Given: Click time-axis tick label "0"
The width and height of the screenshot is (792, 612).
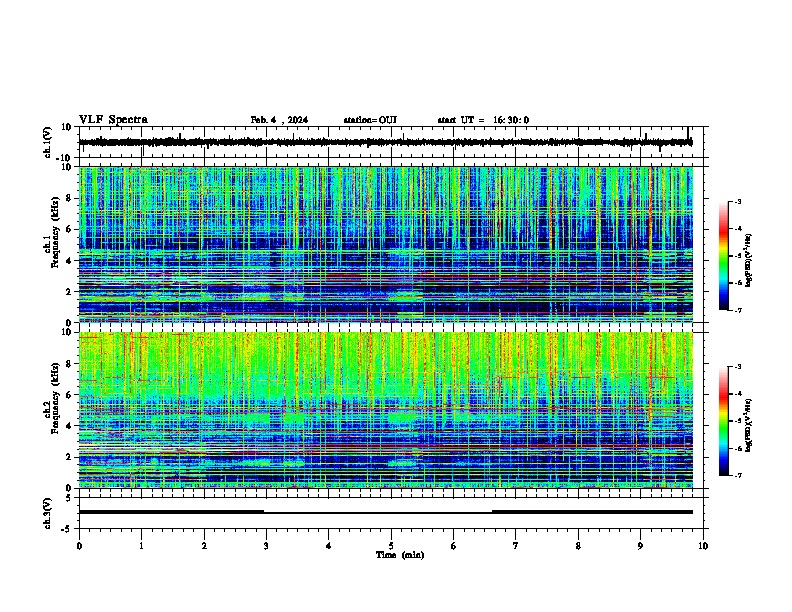Looking at the screenshot, I should [x=79, y=546].
